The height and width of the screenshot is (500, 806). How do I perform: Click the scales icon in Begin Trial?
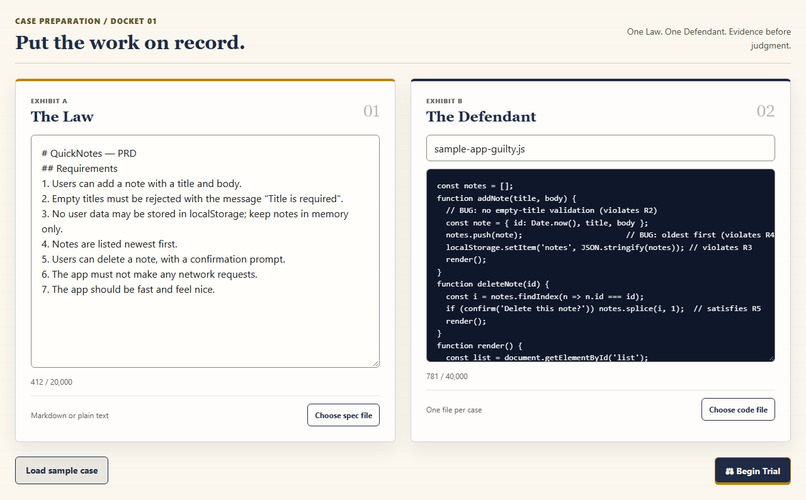(729, 471)
